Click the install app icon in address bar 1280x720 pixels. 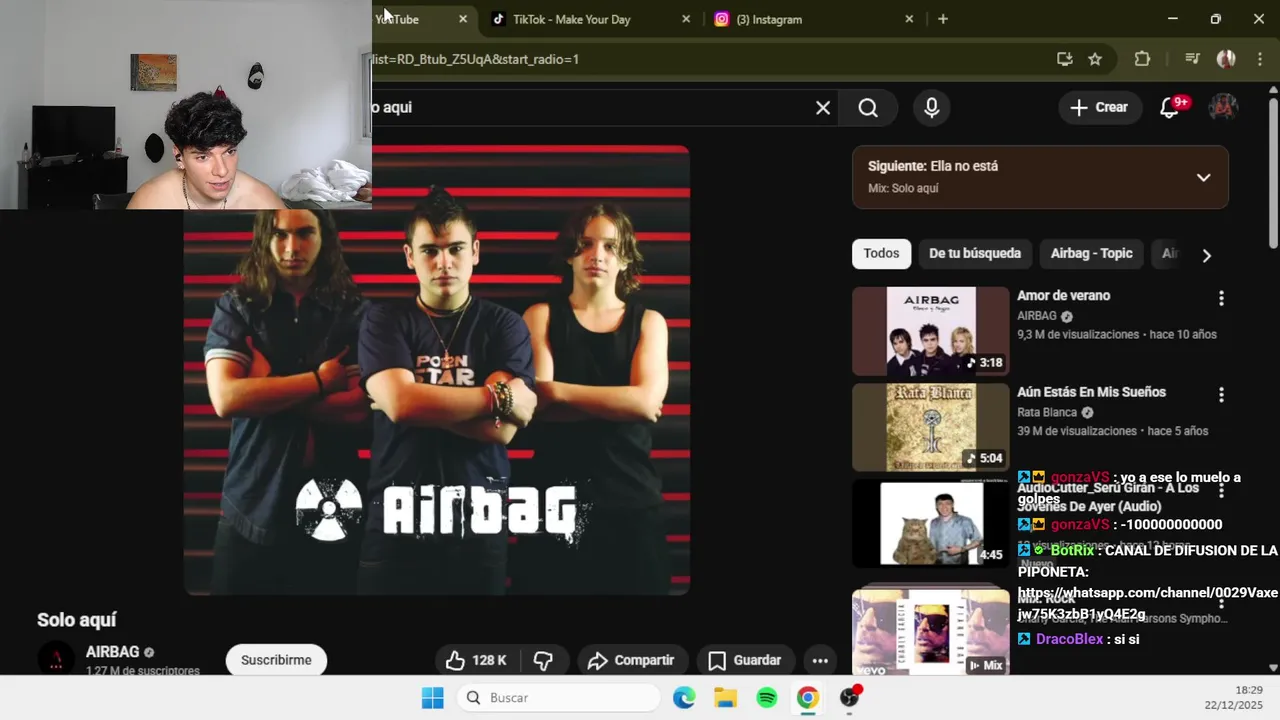pos(1065,59)
